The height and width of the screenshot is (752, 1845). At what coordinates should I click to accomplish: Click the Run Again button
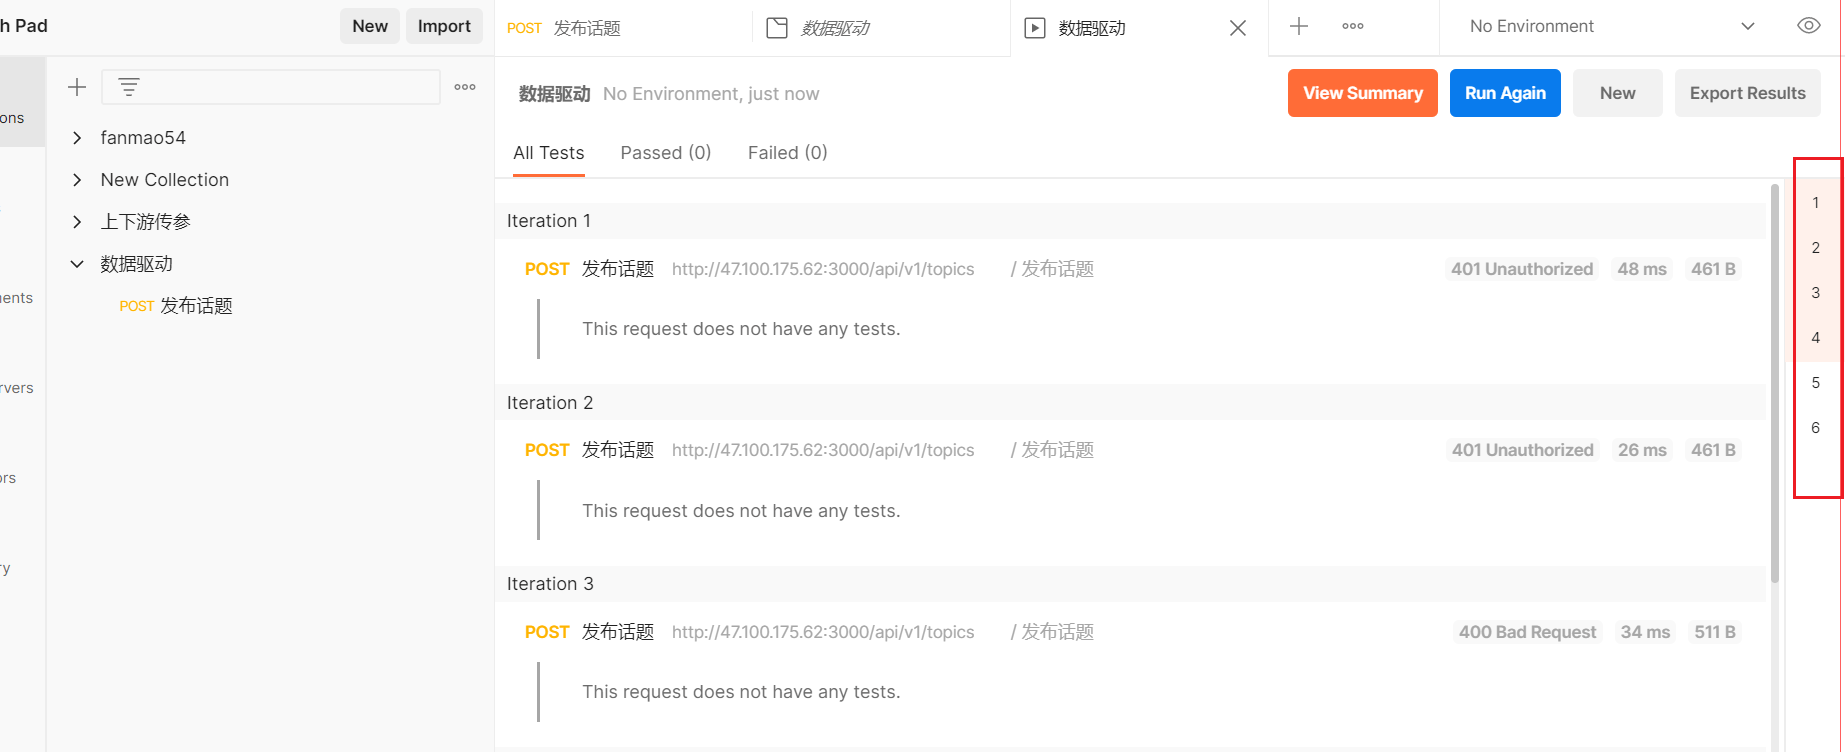(1505, 93)
